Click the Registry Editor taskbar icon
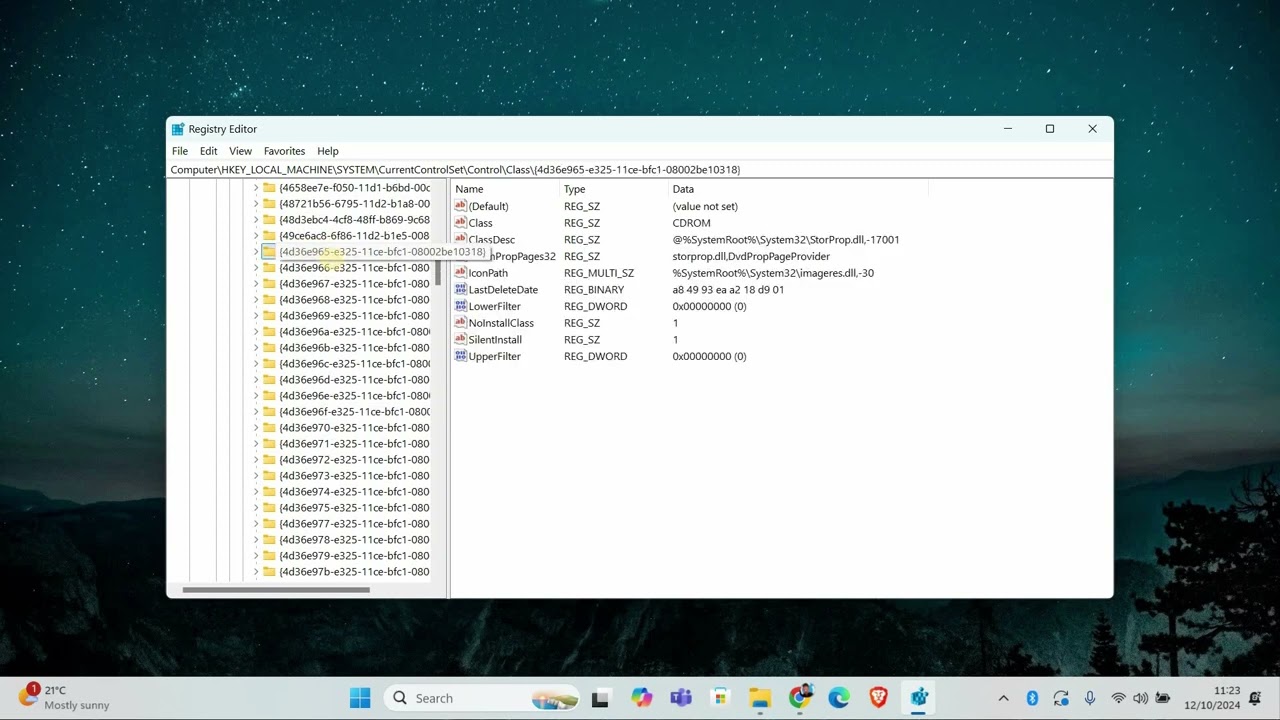The height and width of the screenshot is (720, 1280). pyautogui.click(x=919, y=698)
